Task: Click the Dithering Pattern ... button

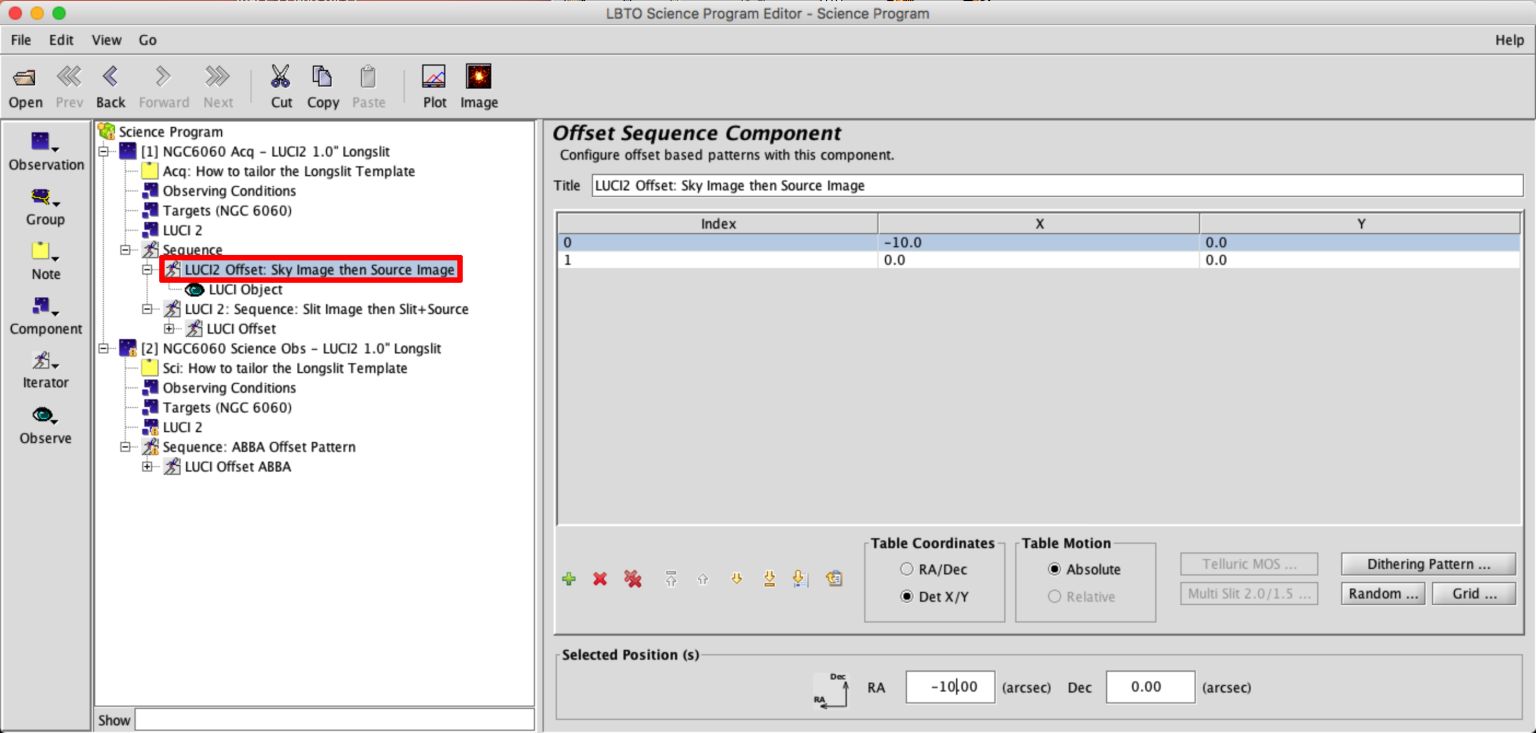Action: coord(1428,564)
